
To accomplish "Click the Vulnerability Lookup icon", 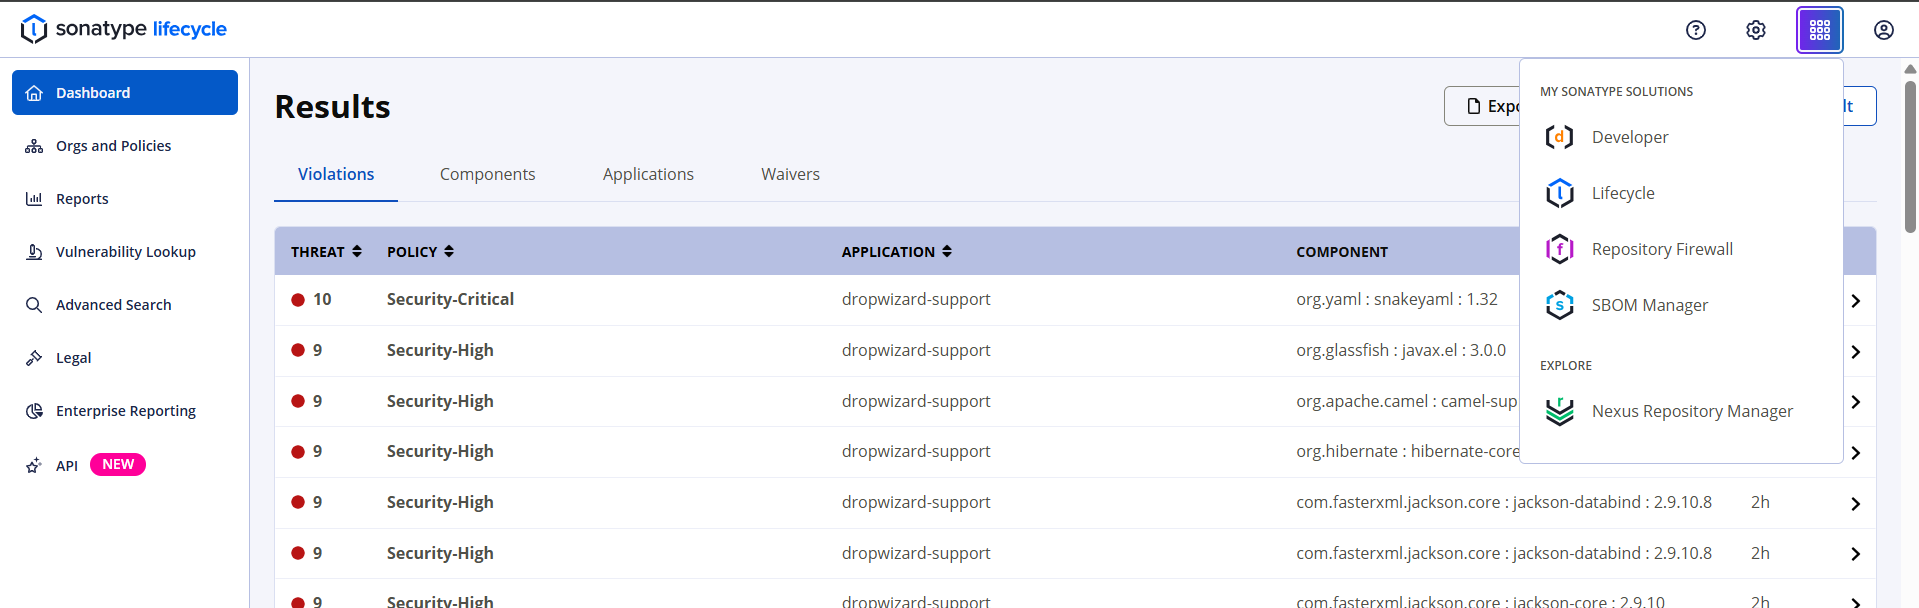I will click(x=34, y=252).
